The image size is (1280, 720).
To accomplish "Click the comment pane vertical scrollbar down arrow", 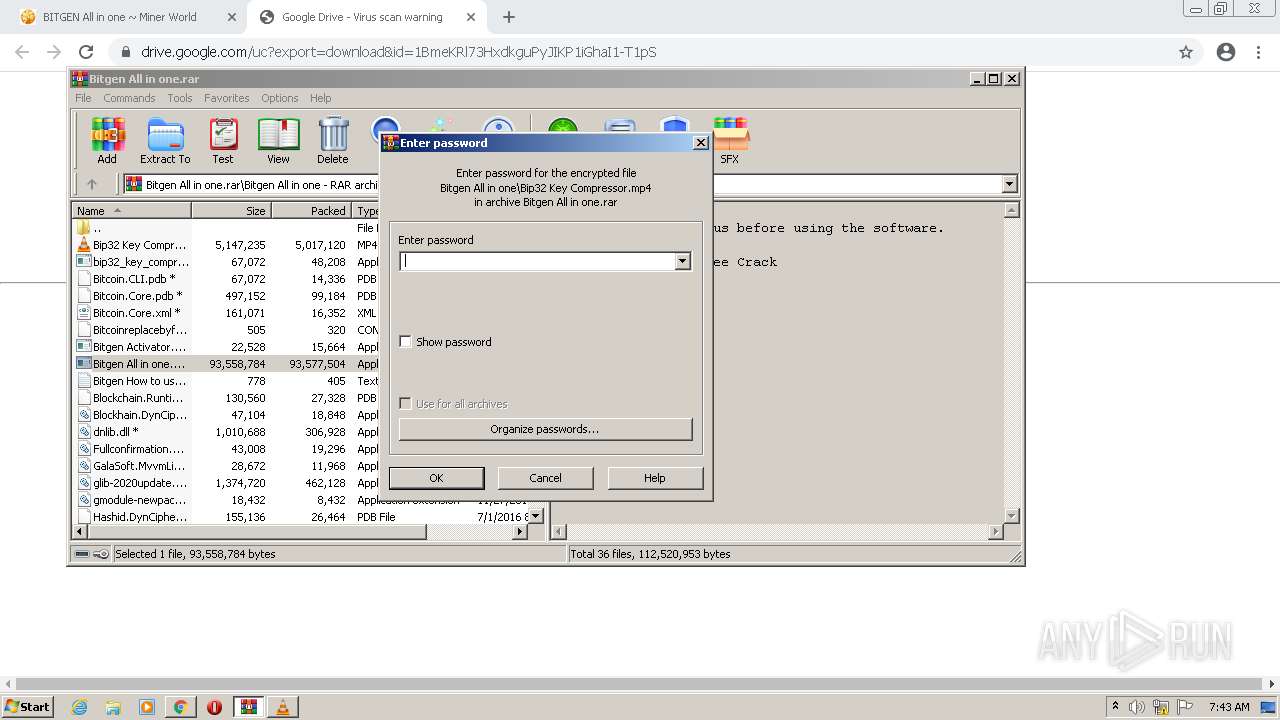I will [x=1011, y=516].
